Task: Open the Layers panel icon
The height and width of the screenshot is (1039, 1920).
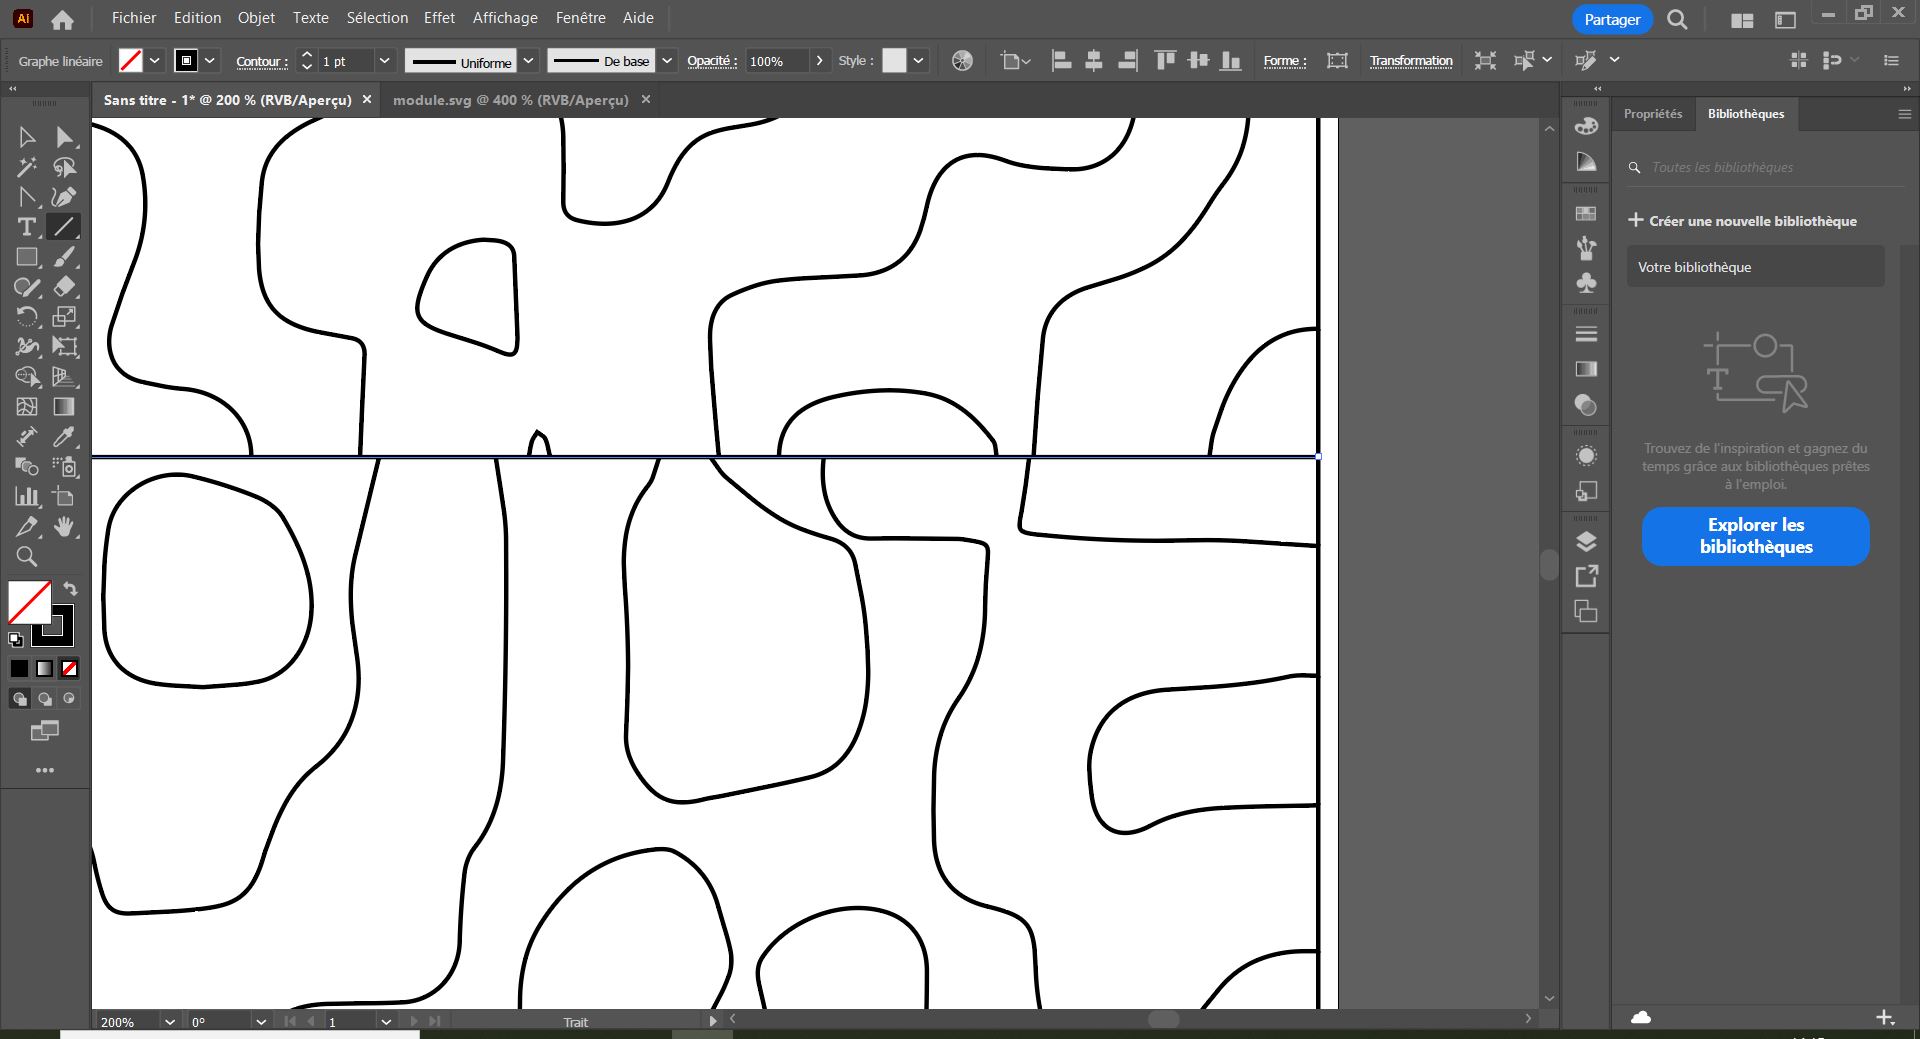Action: pos(1586,542)
